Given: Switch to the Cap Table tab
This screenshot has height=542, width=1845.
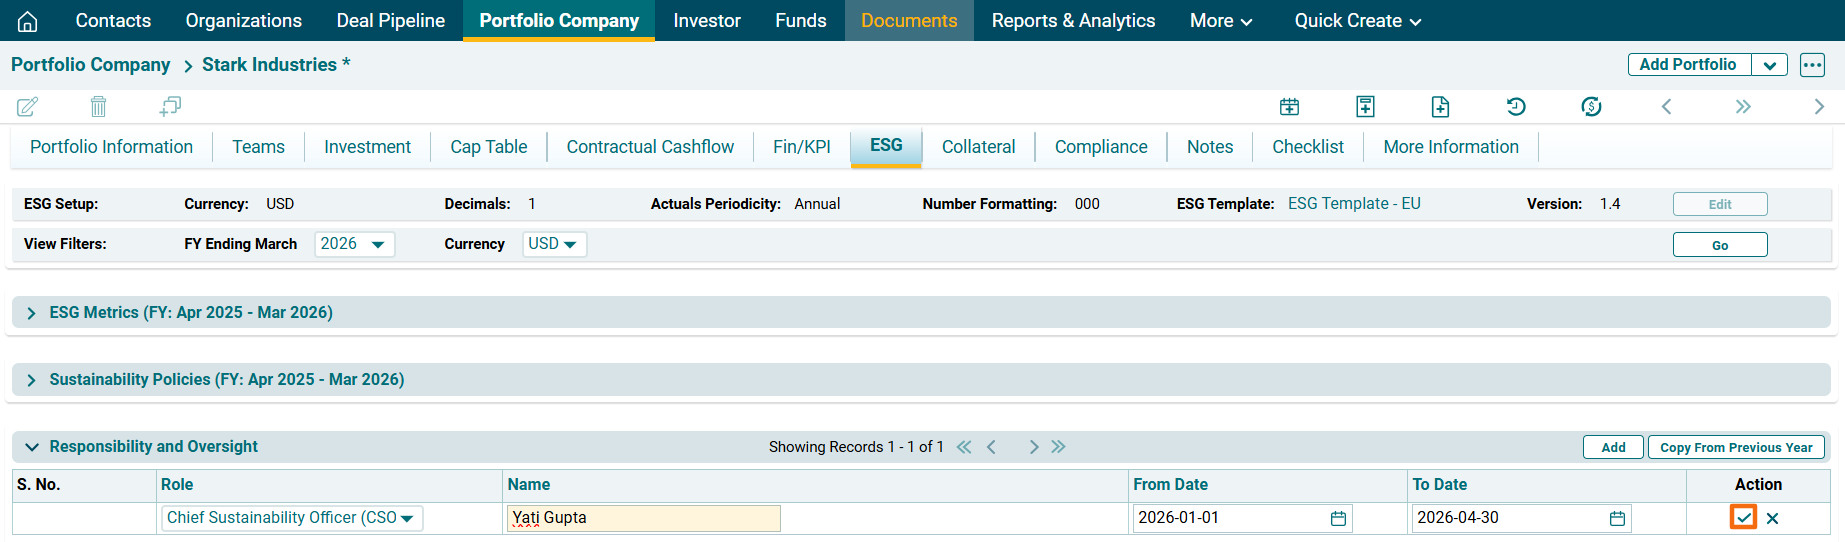Looking at the screenshot, I should click(488, 147).
